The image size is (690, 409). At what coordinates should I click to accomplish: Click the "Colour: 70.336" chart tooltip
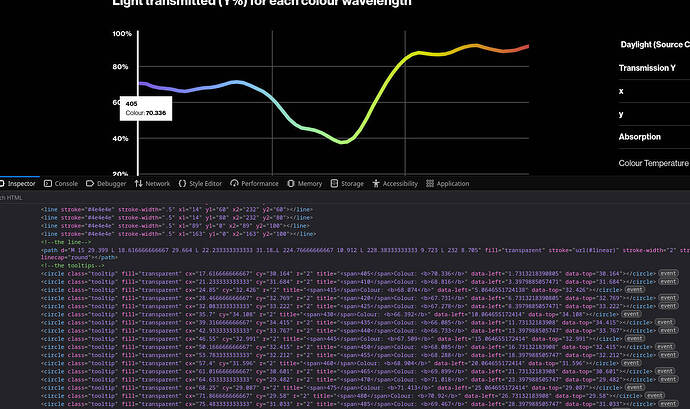tap(146, 108)
